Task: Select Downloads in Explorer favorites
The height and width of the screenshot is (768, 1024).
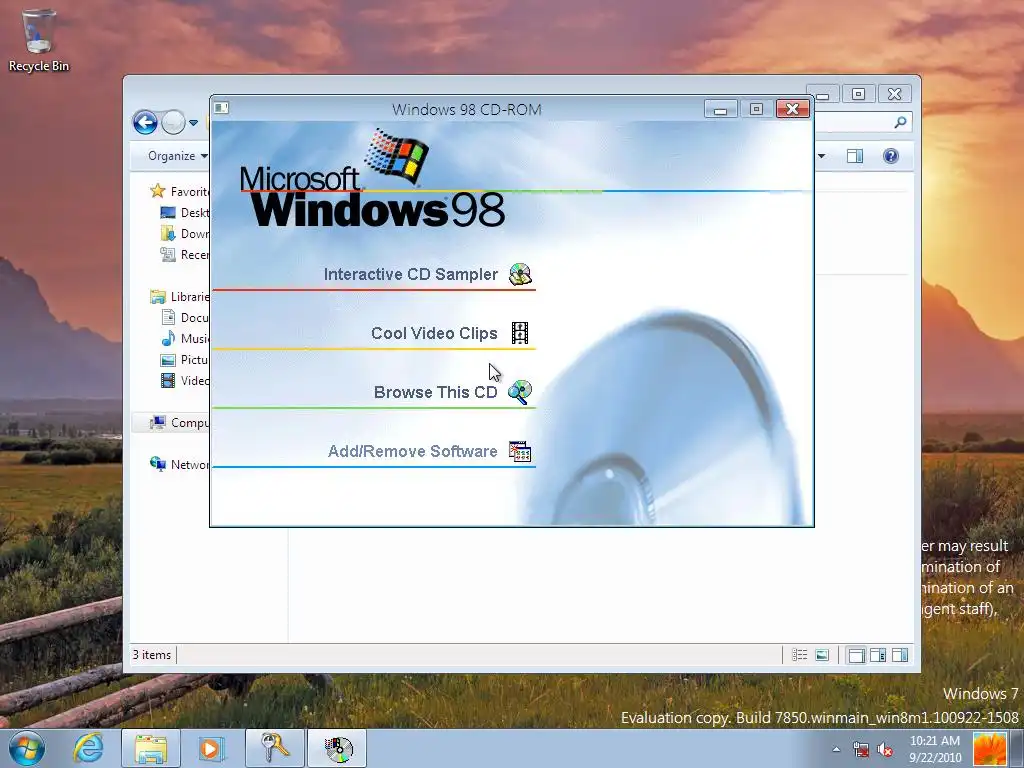Action: pos(185,234)
